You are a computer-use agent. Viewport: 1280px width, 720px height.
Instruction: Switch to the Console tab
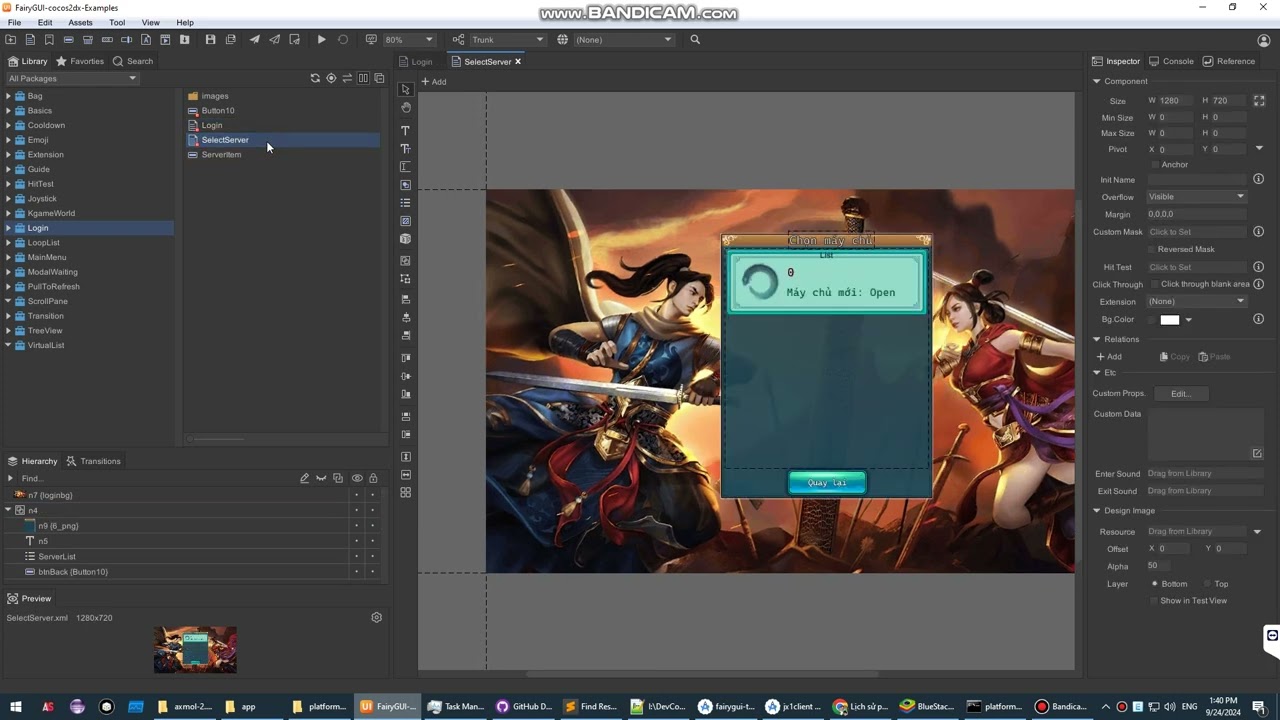[x=1171, y=61]
